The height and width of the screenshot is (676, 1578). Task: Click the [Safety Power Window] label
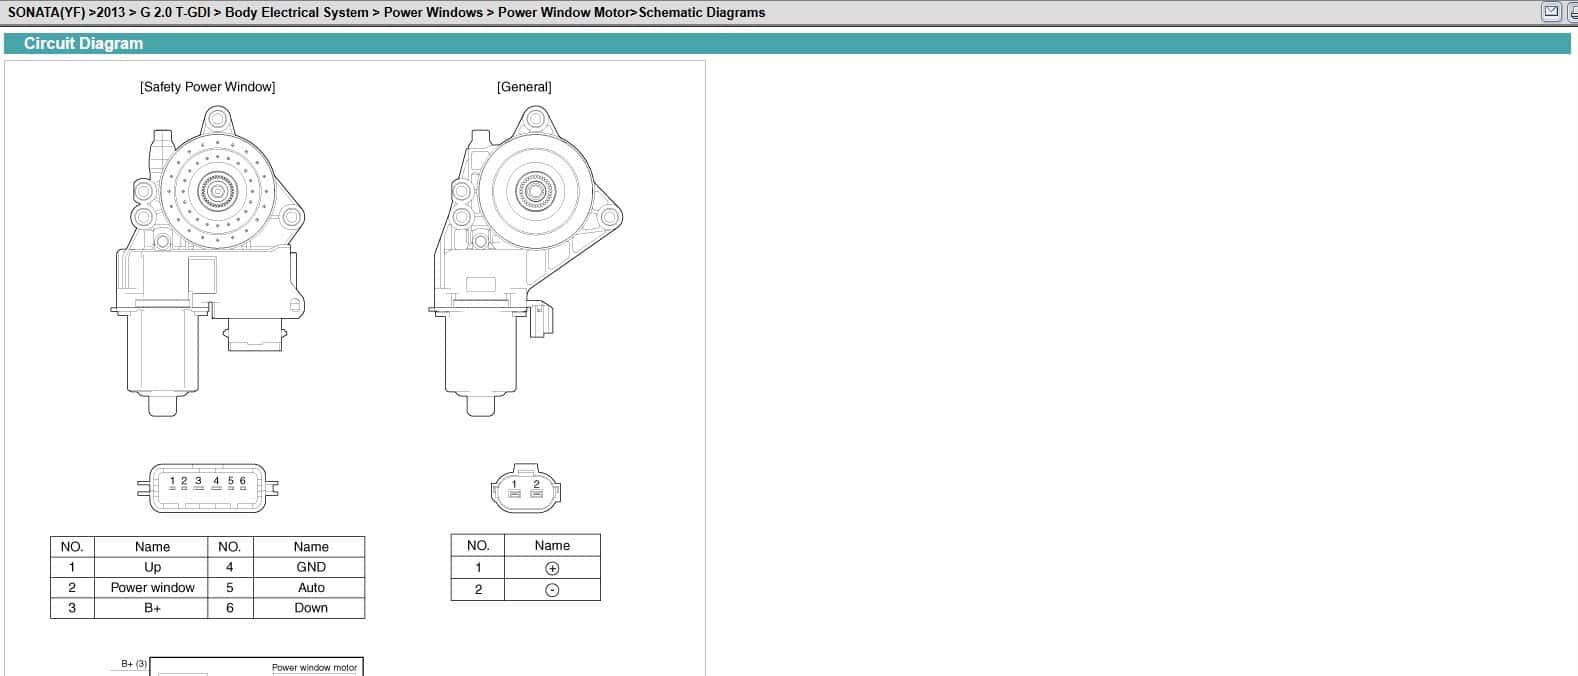(207, 87)
